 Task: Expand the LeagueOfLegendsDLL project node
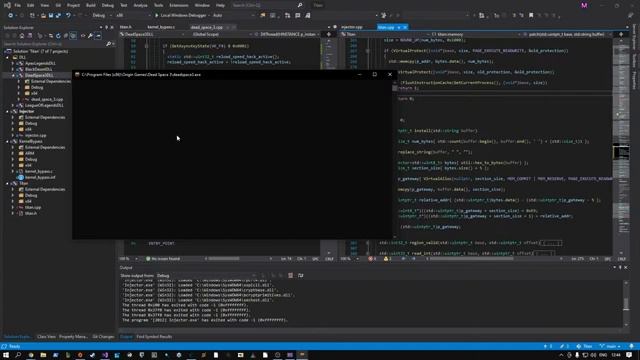(x=13, y=105)
